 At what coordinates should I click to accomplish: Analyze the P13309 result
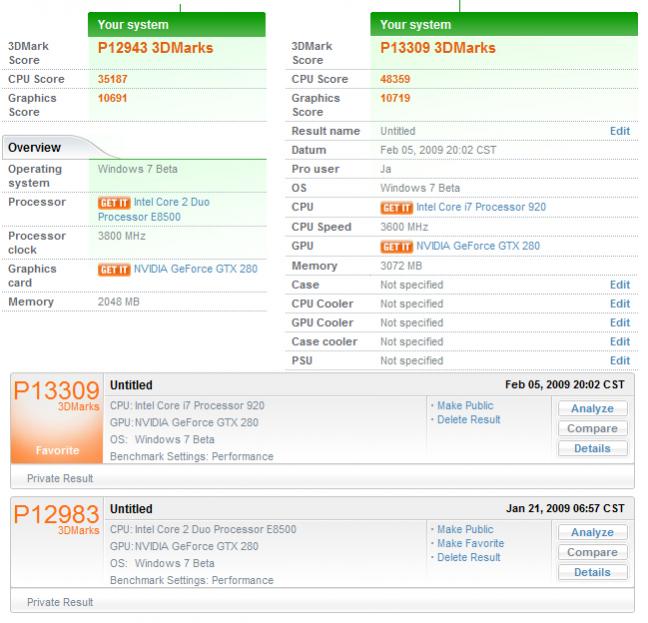(x=592, y=409)
